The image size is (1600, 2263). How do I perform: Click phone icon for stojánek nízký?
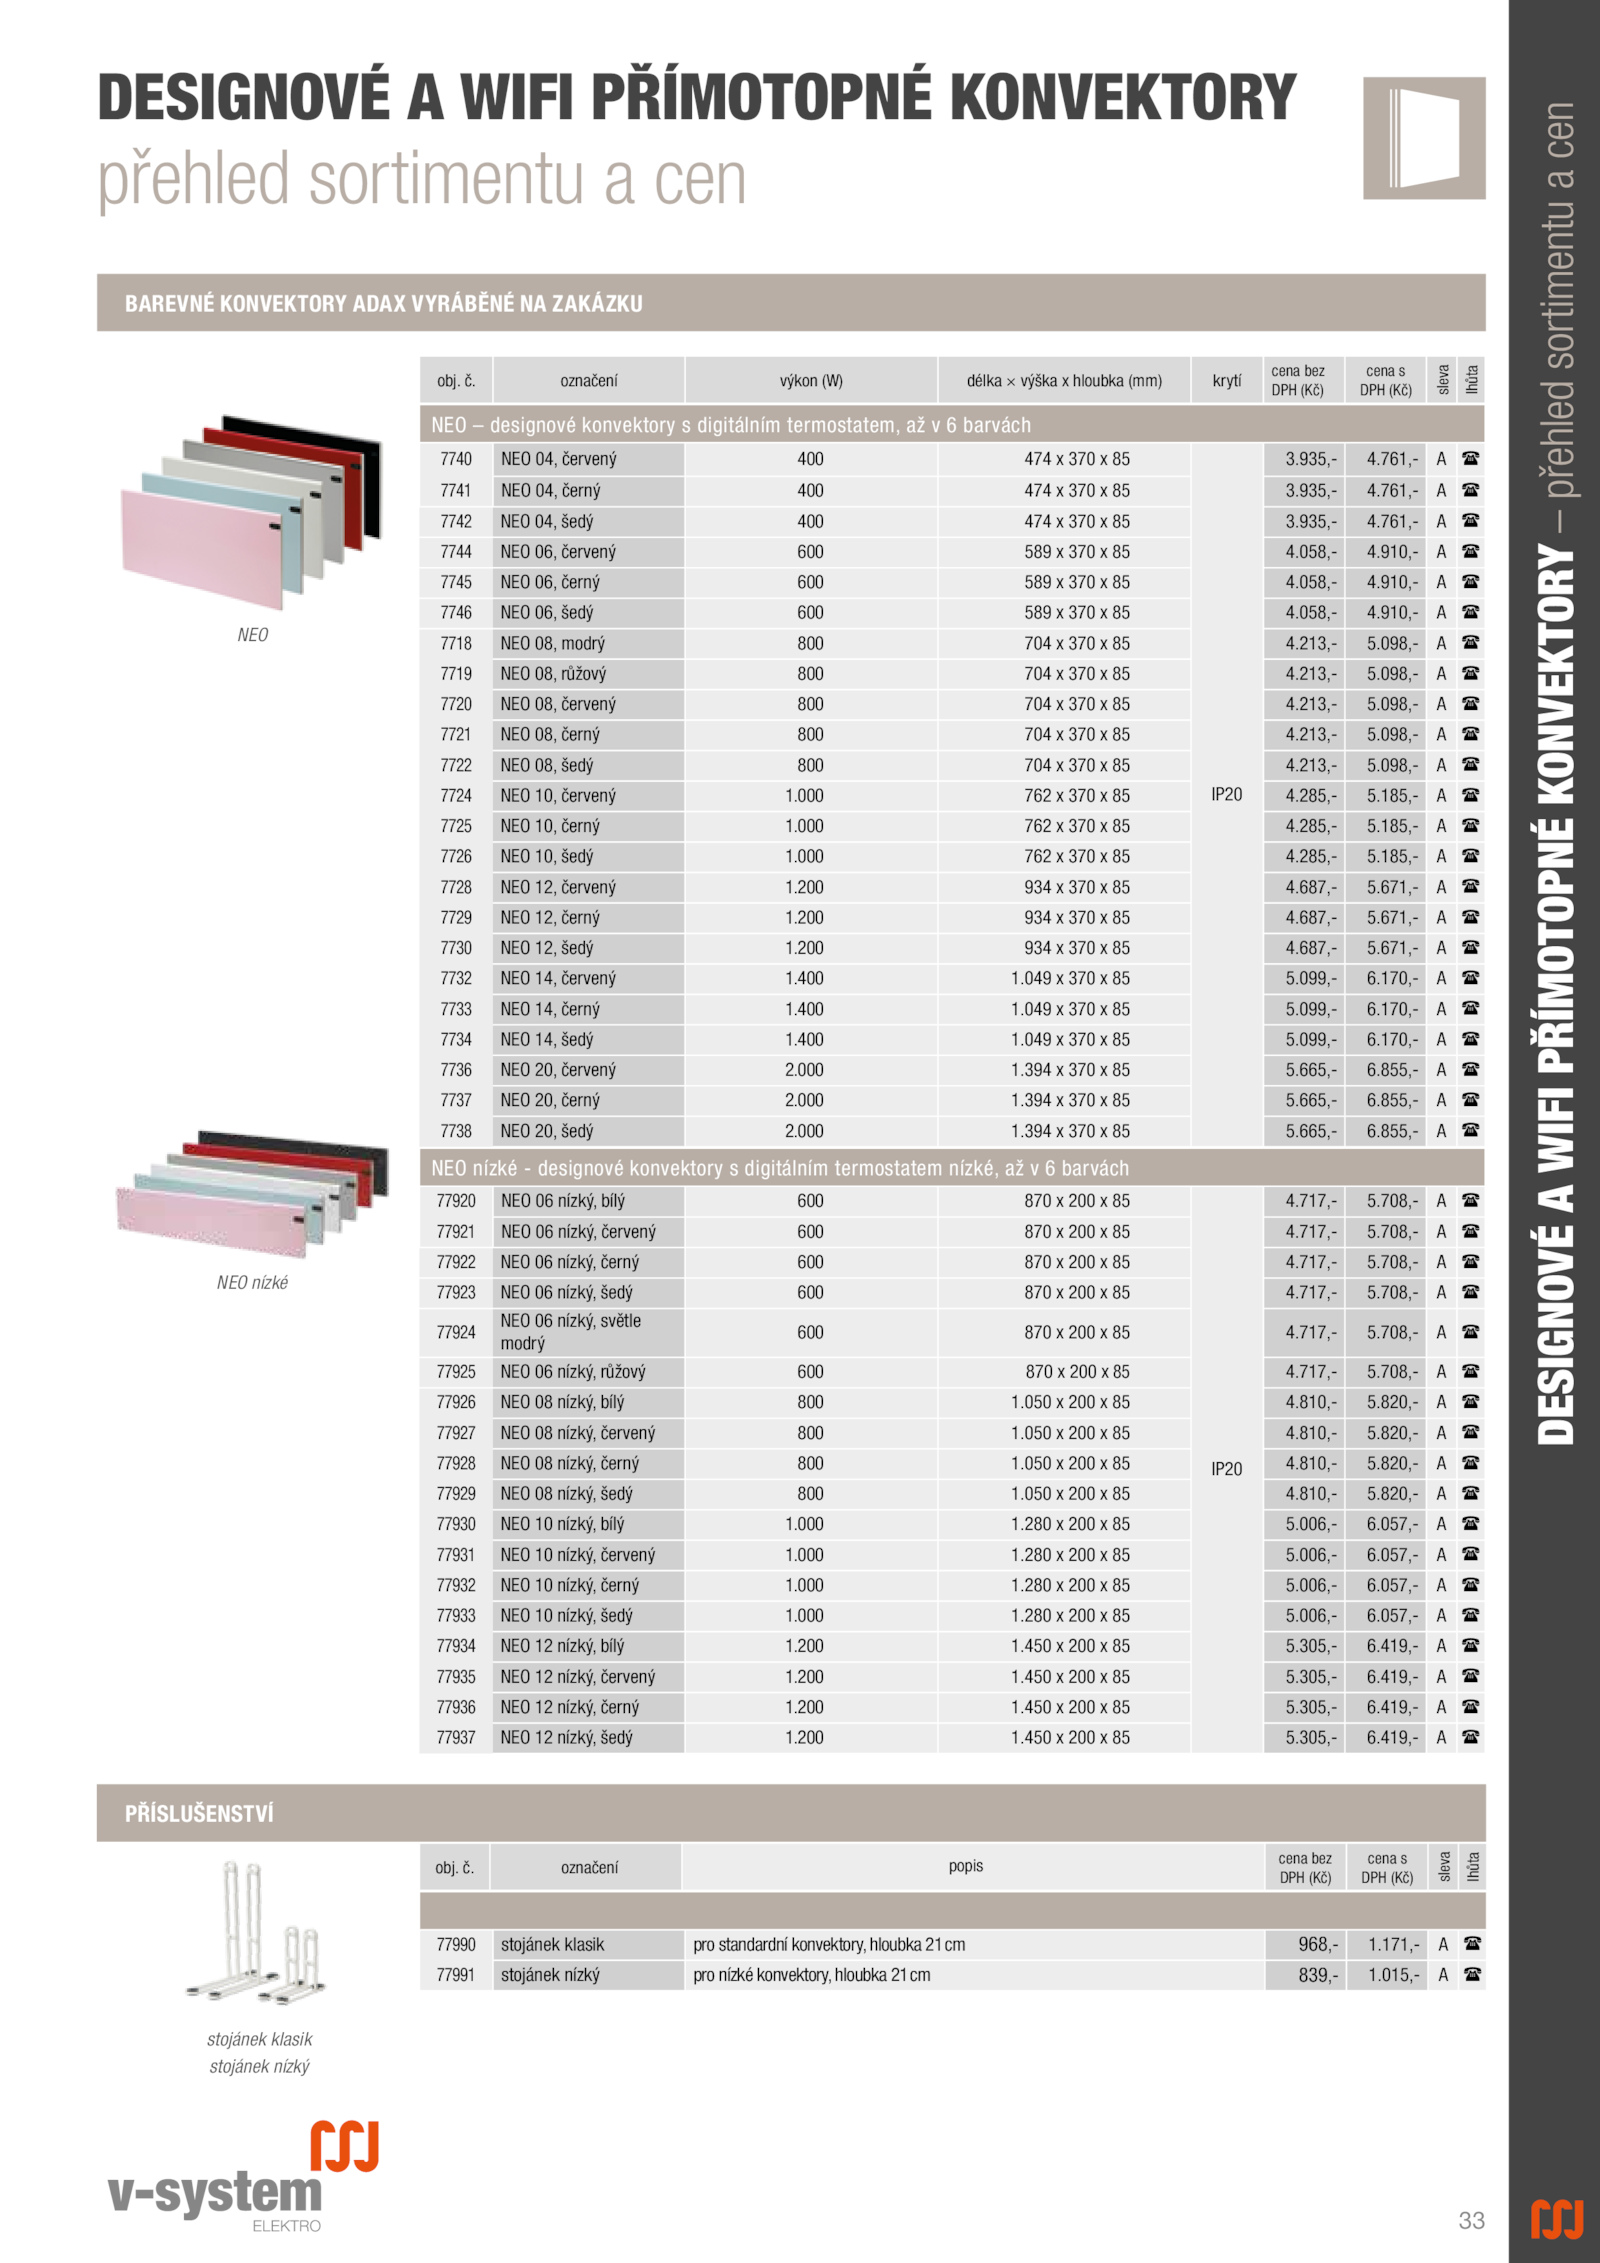tap(1472, 1974)
